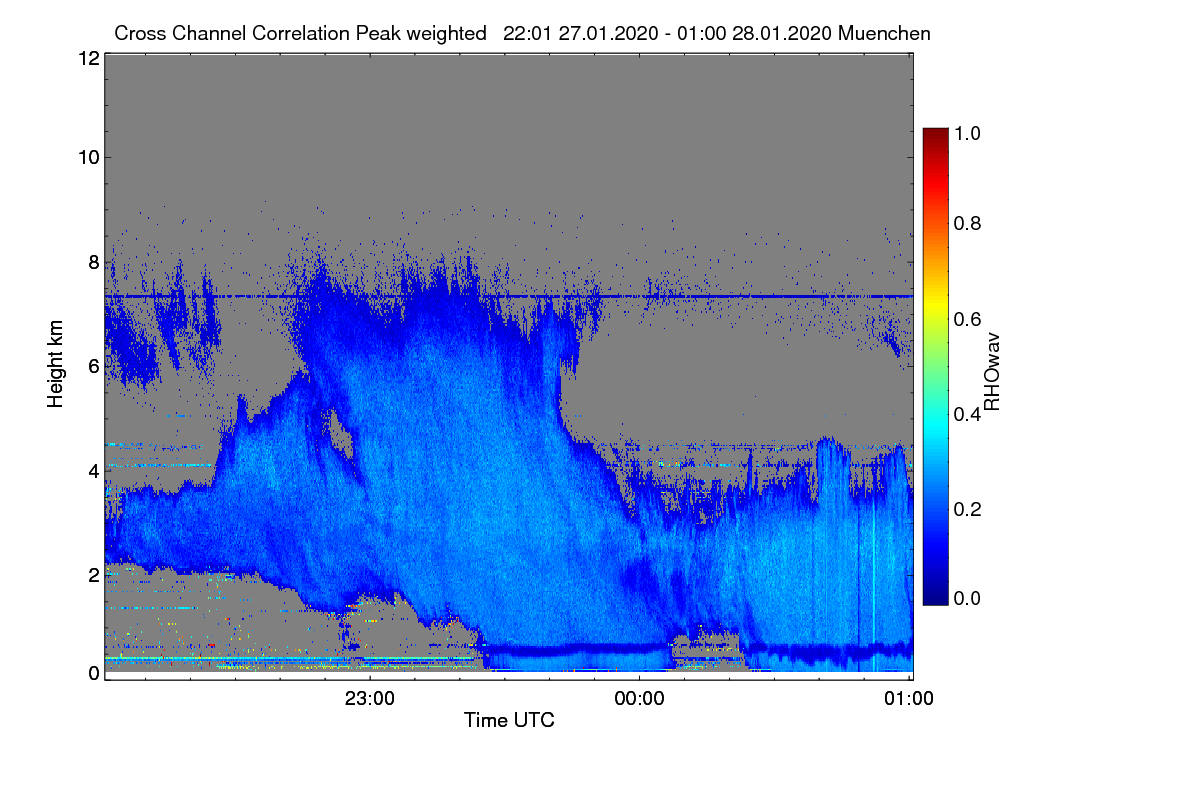Click the colorbar value 0.0
The image size is (1200, 800).
tap(968, 598)
